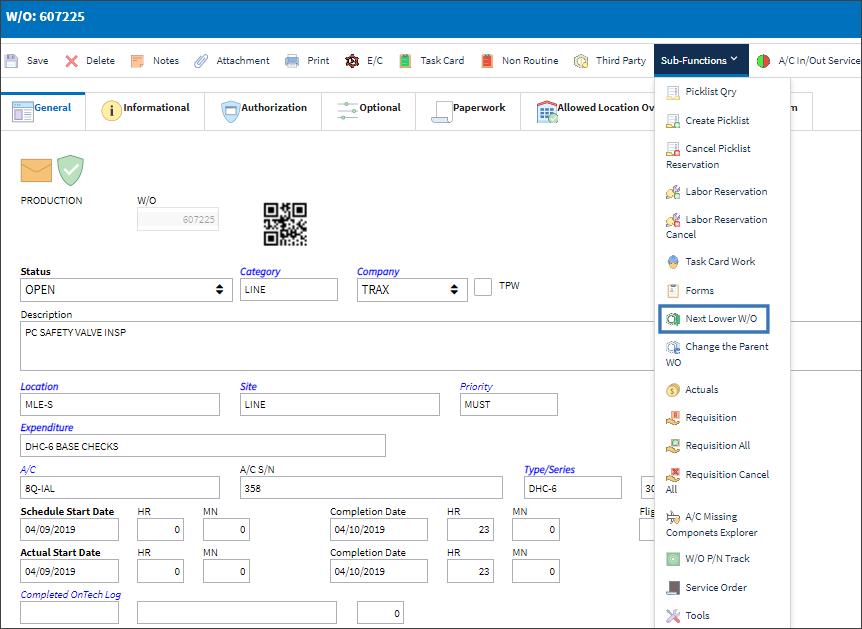Click the Schedule Start Date field
The image size is (862, 629).
[x=69, y=529]
